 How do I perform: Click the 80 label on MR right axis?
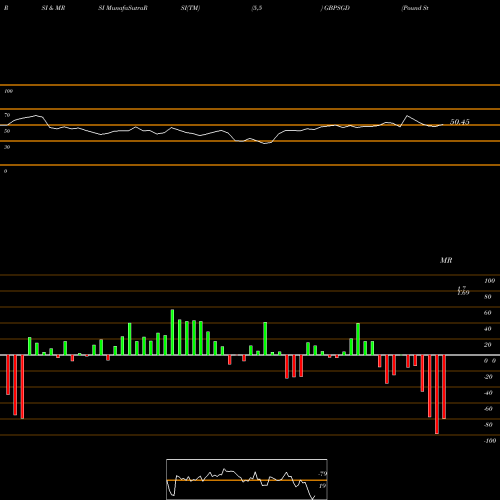coord(488,297)
